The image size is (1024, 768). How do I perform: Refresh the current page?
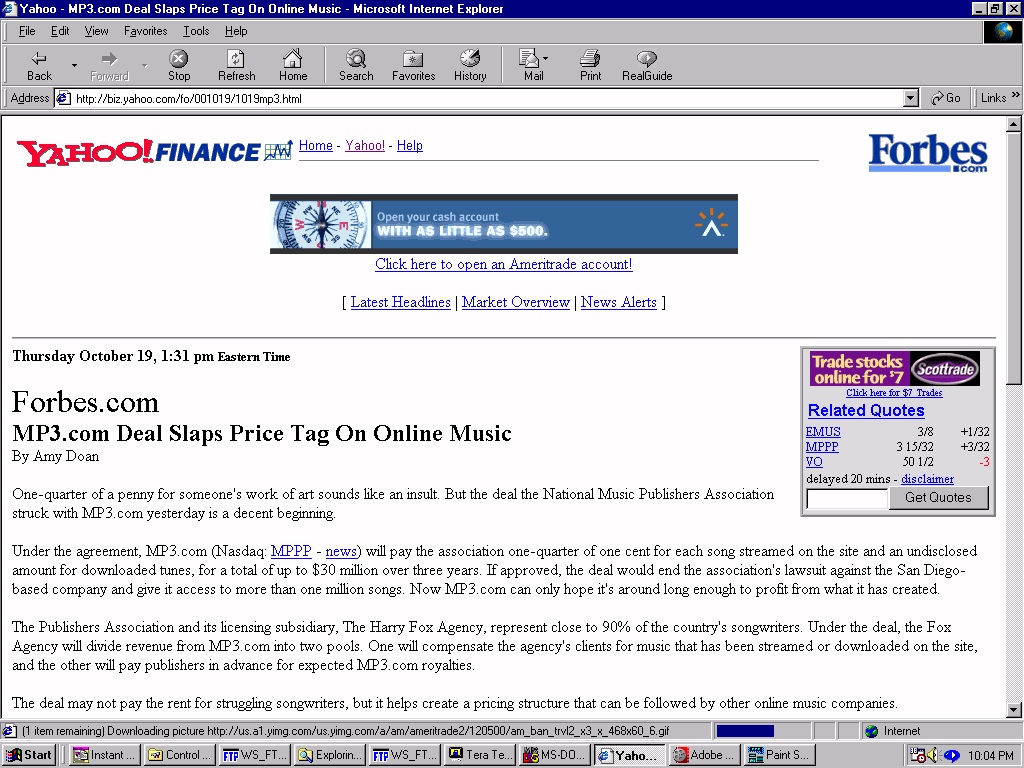236,66
